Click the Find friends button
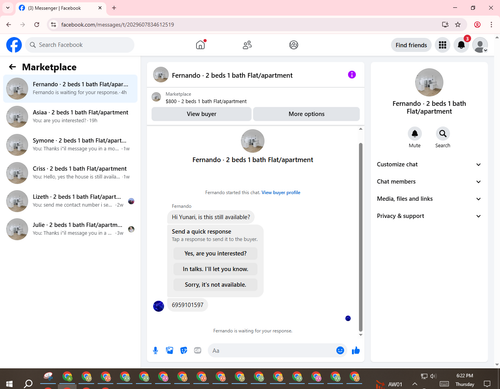The image size is (500, 389). [411, 45]
